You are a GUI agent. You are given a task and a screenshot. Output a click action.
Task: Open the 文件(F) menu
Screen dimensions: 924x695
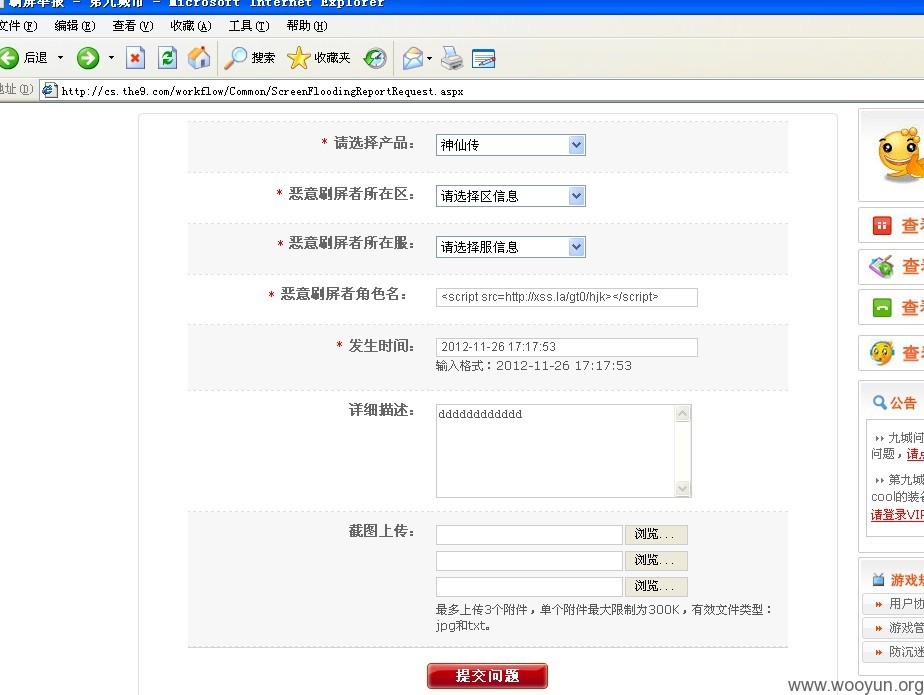18,26
